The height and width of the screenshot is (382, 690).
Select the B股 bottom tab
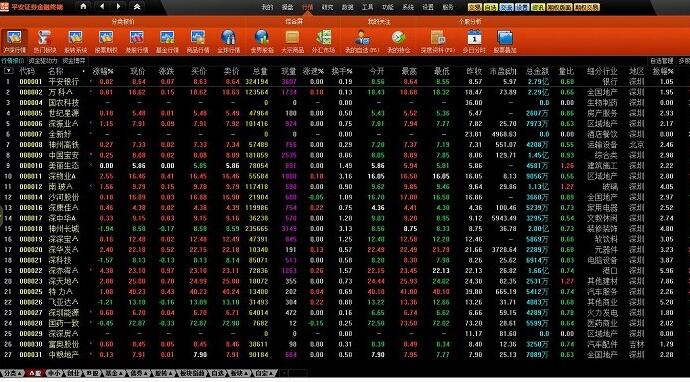tap(92, 373)
